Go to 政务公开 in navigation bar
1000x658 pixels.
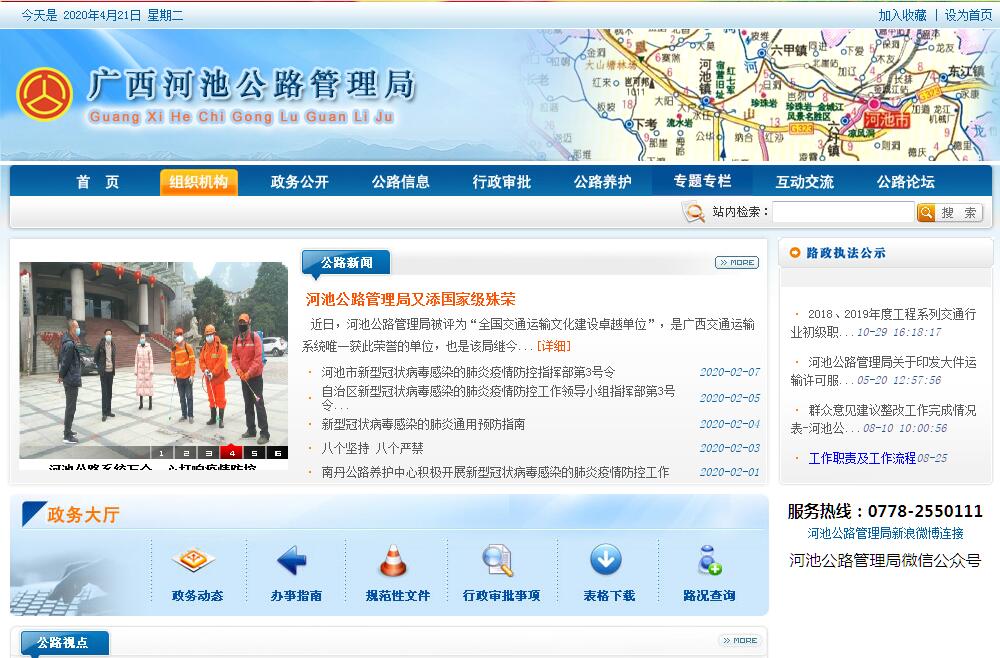tap(299, 182)
